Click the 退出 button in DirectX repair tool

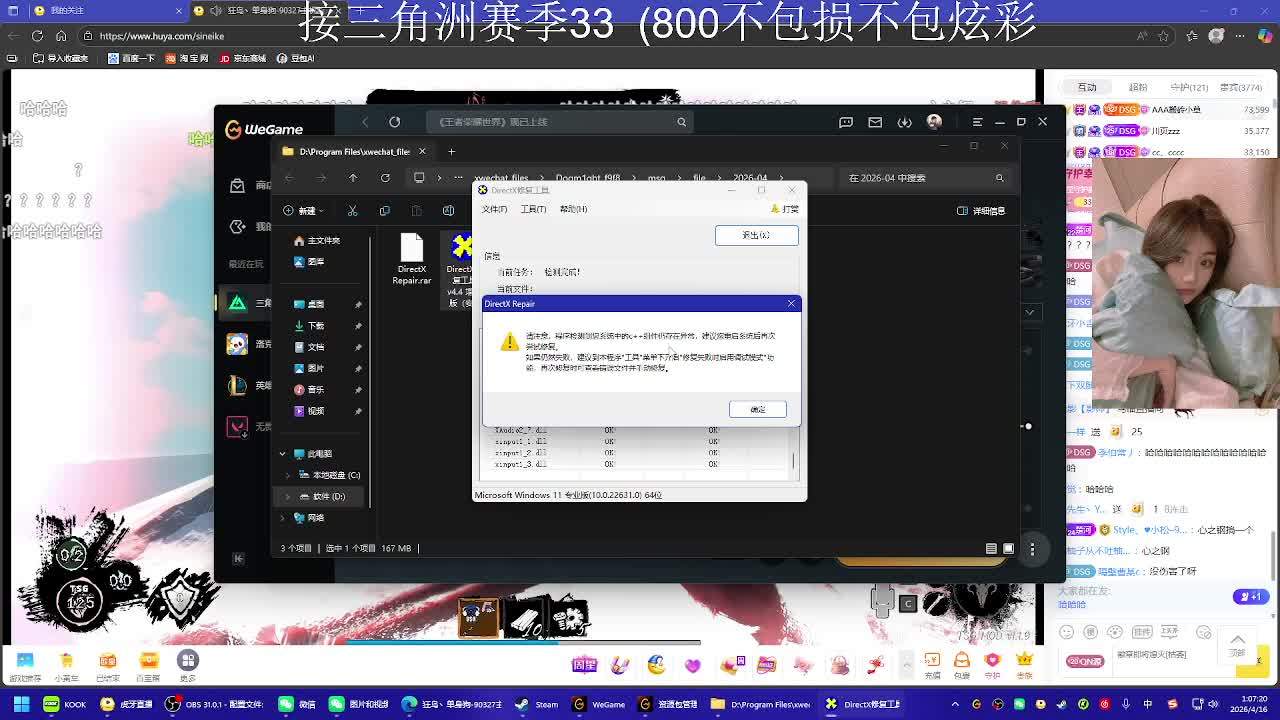point(756,235)
